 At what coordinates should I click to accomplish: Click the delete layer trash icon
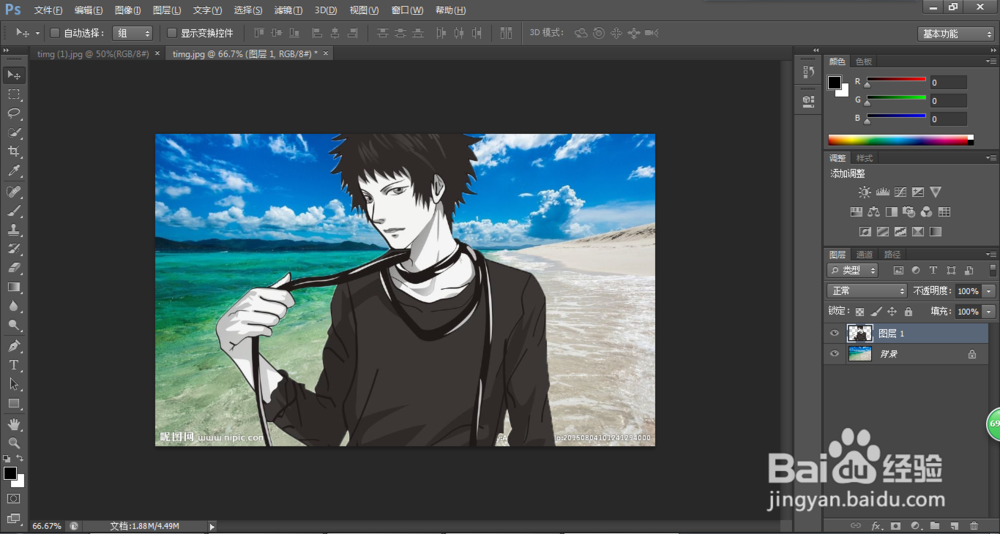pyautogui.click(x=976, y=526)
